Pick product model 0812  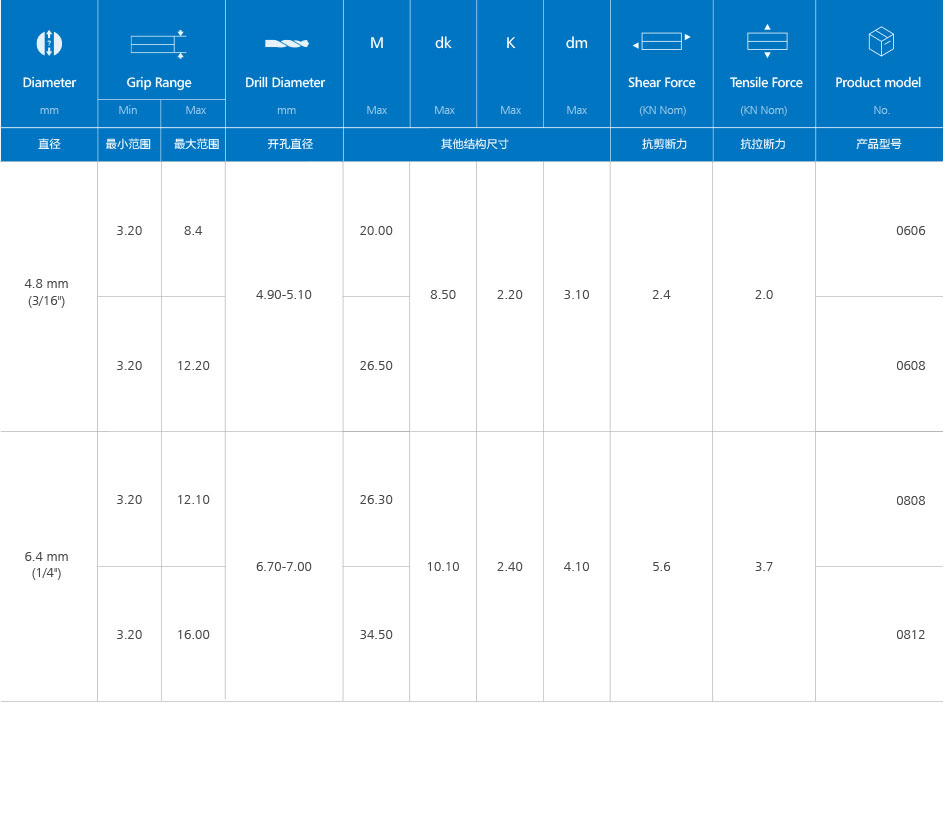coord(910,635)
